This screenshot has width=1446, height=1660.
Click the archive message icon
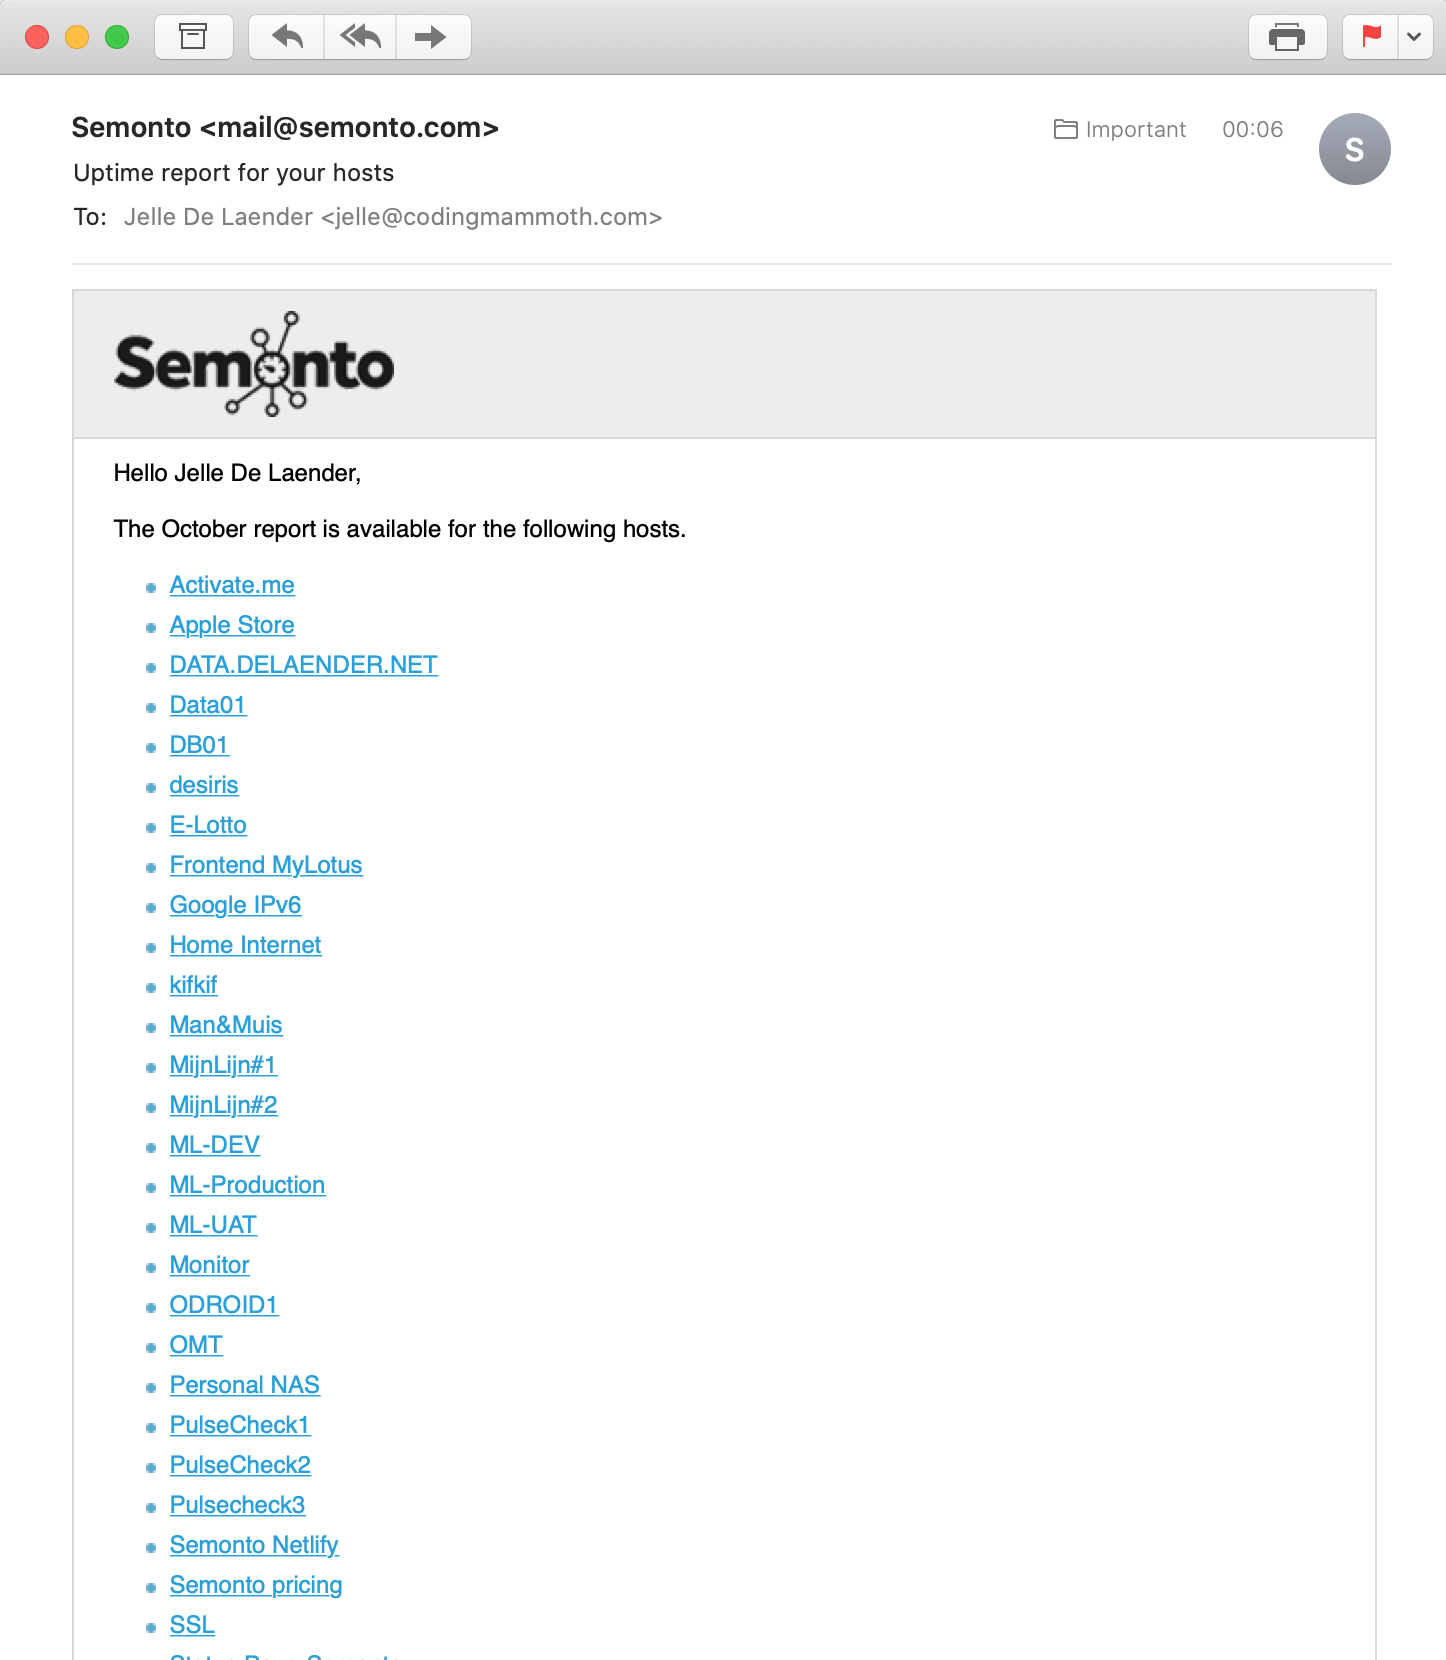pyautogui.click(x=193, y=38)
